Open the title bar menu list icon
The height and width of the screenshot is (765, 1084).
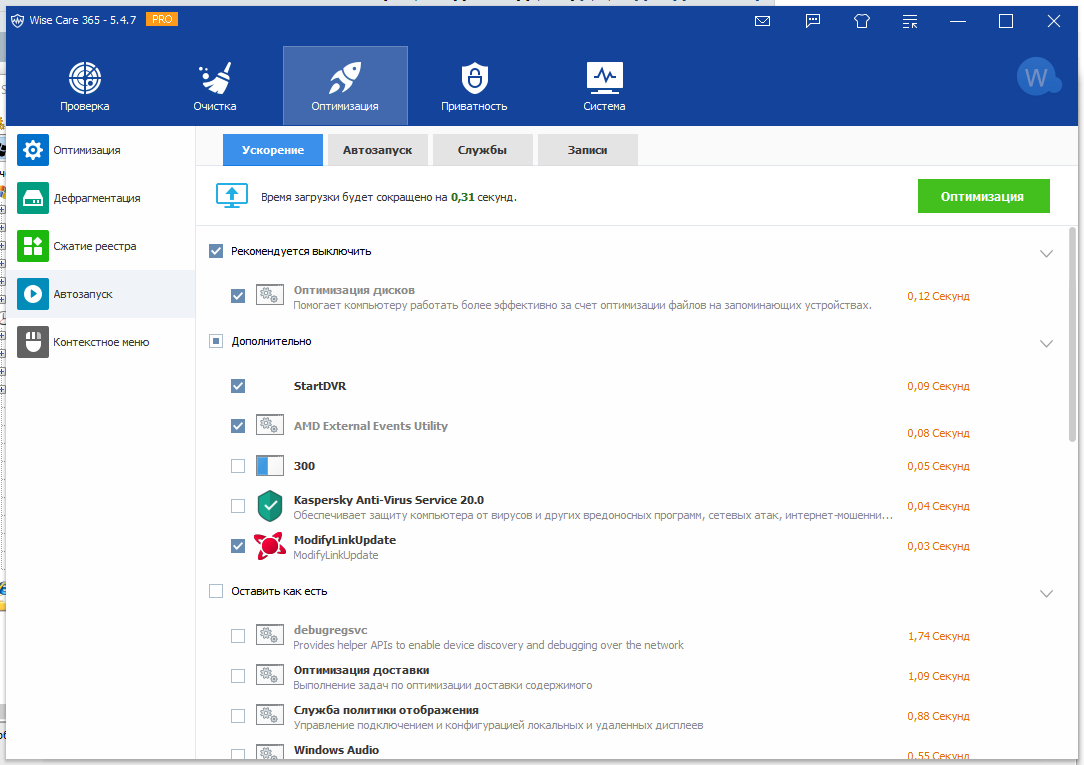pos(910,21)
